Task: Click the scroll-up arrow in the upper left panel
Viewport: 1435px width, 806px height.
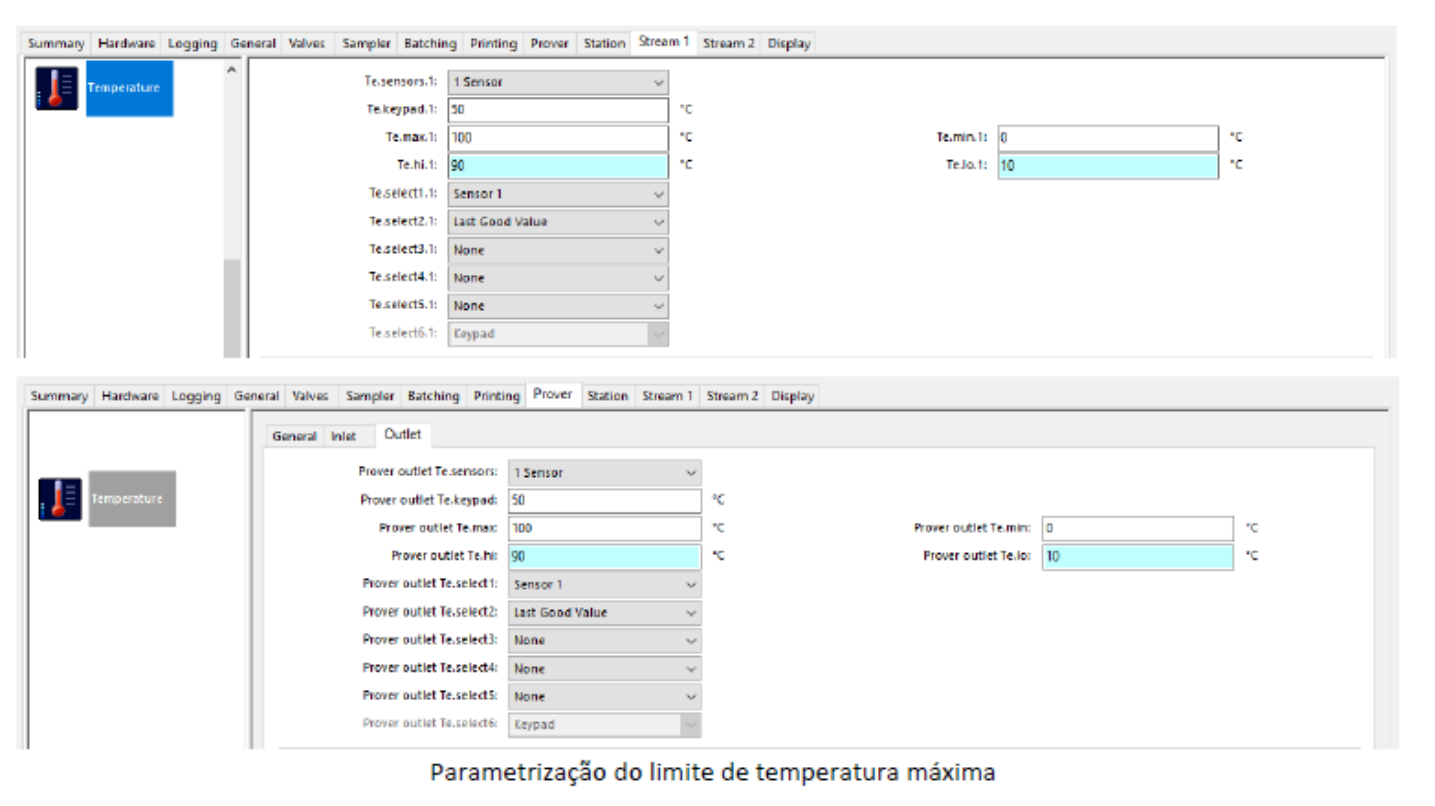Action: click(232, 70)
